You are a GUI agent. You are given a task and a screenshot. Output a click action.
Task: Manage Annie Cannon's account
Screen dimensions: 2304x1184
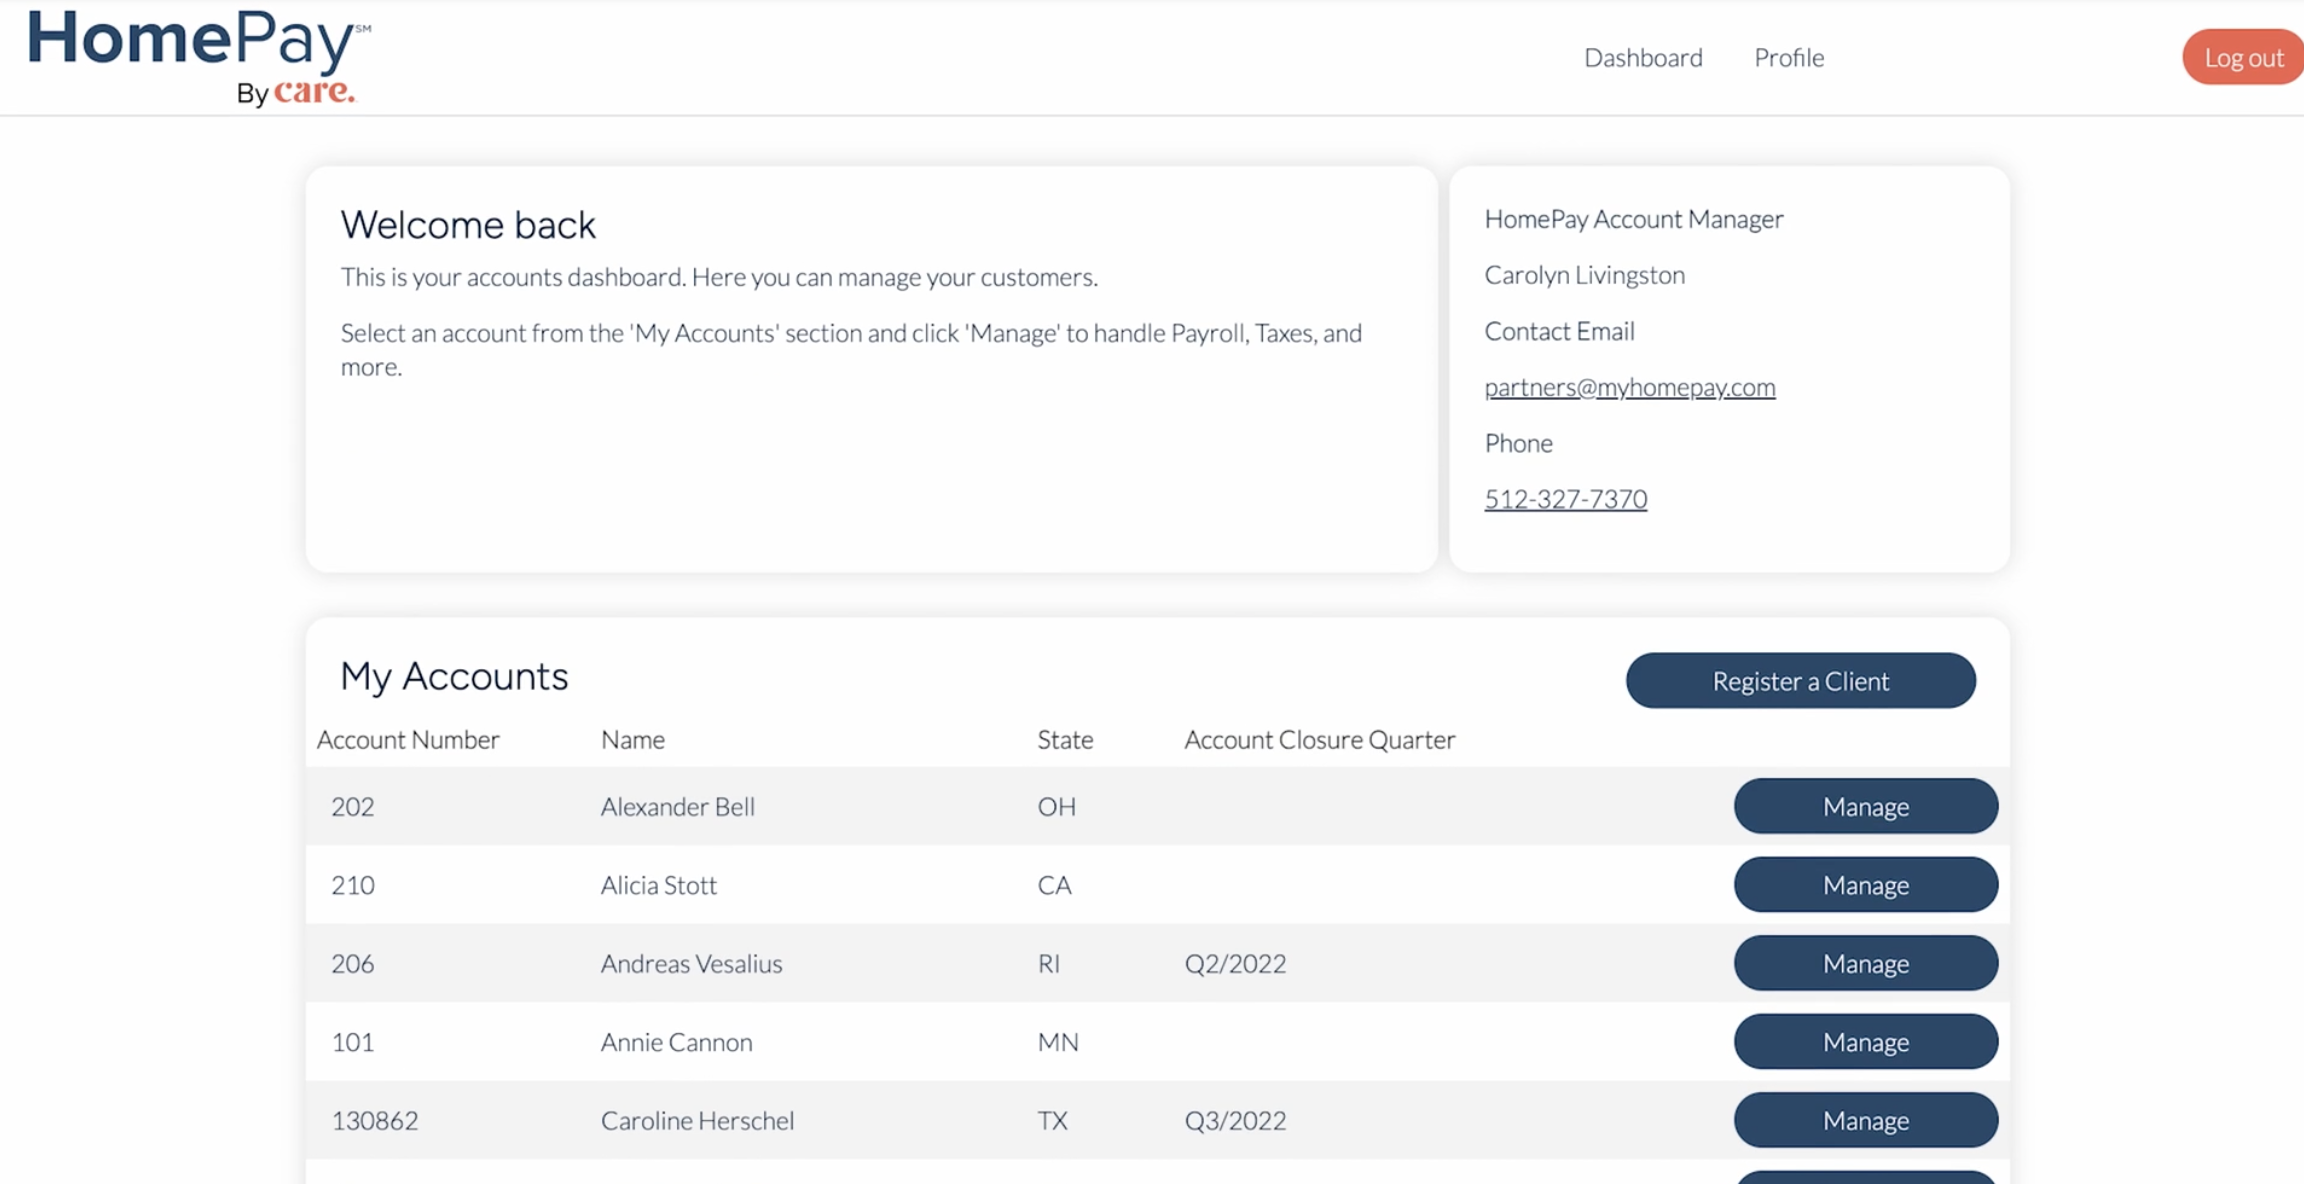click(1865, 1041)
